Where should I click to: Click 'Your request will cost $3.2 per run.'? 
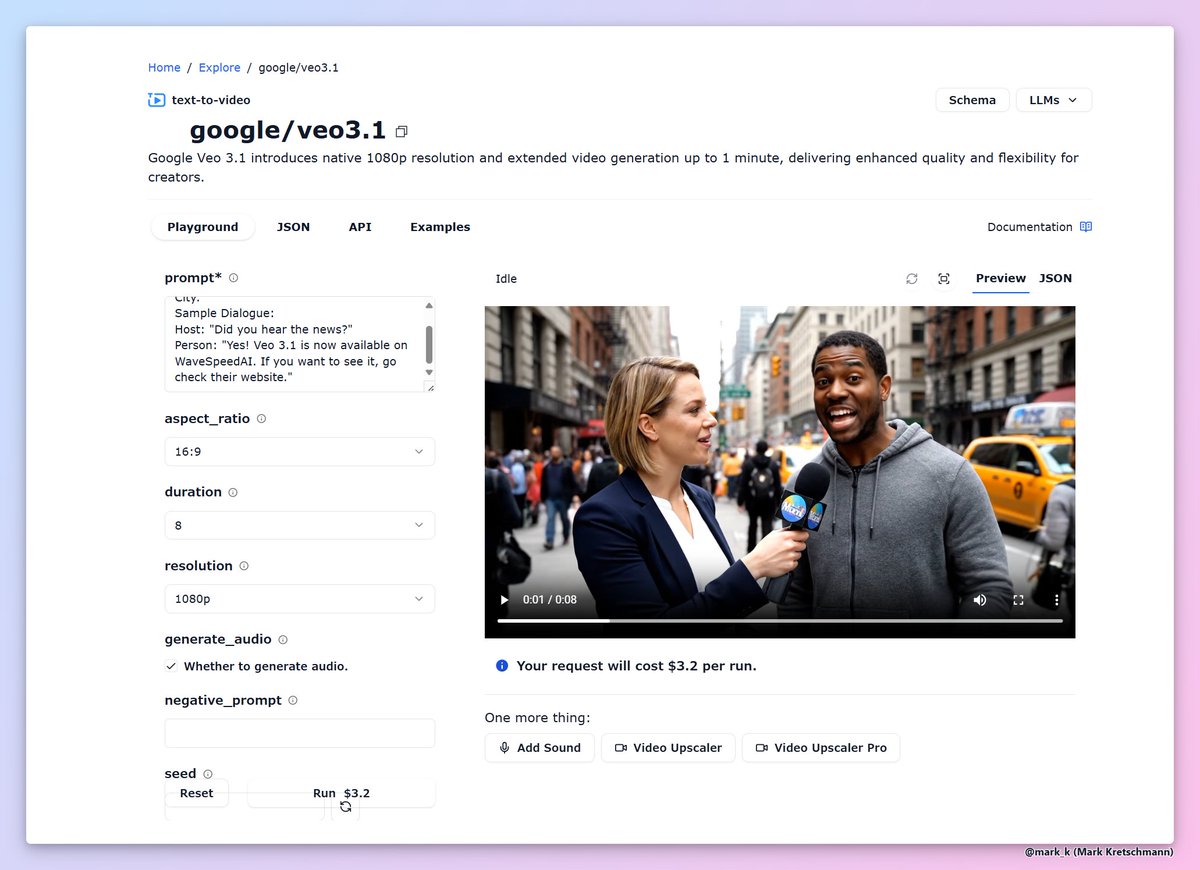point(636,666)
